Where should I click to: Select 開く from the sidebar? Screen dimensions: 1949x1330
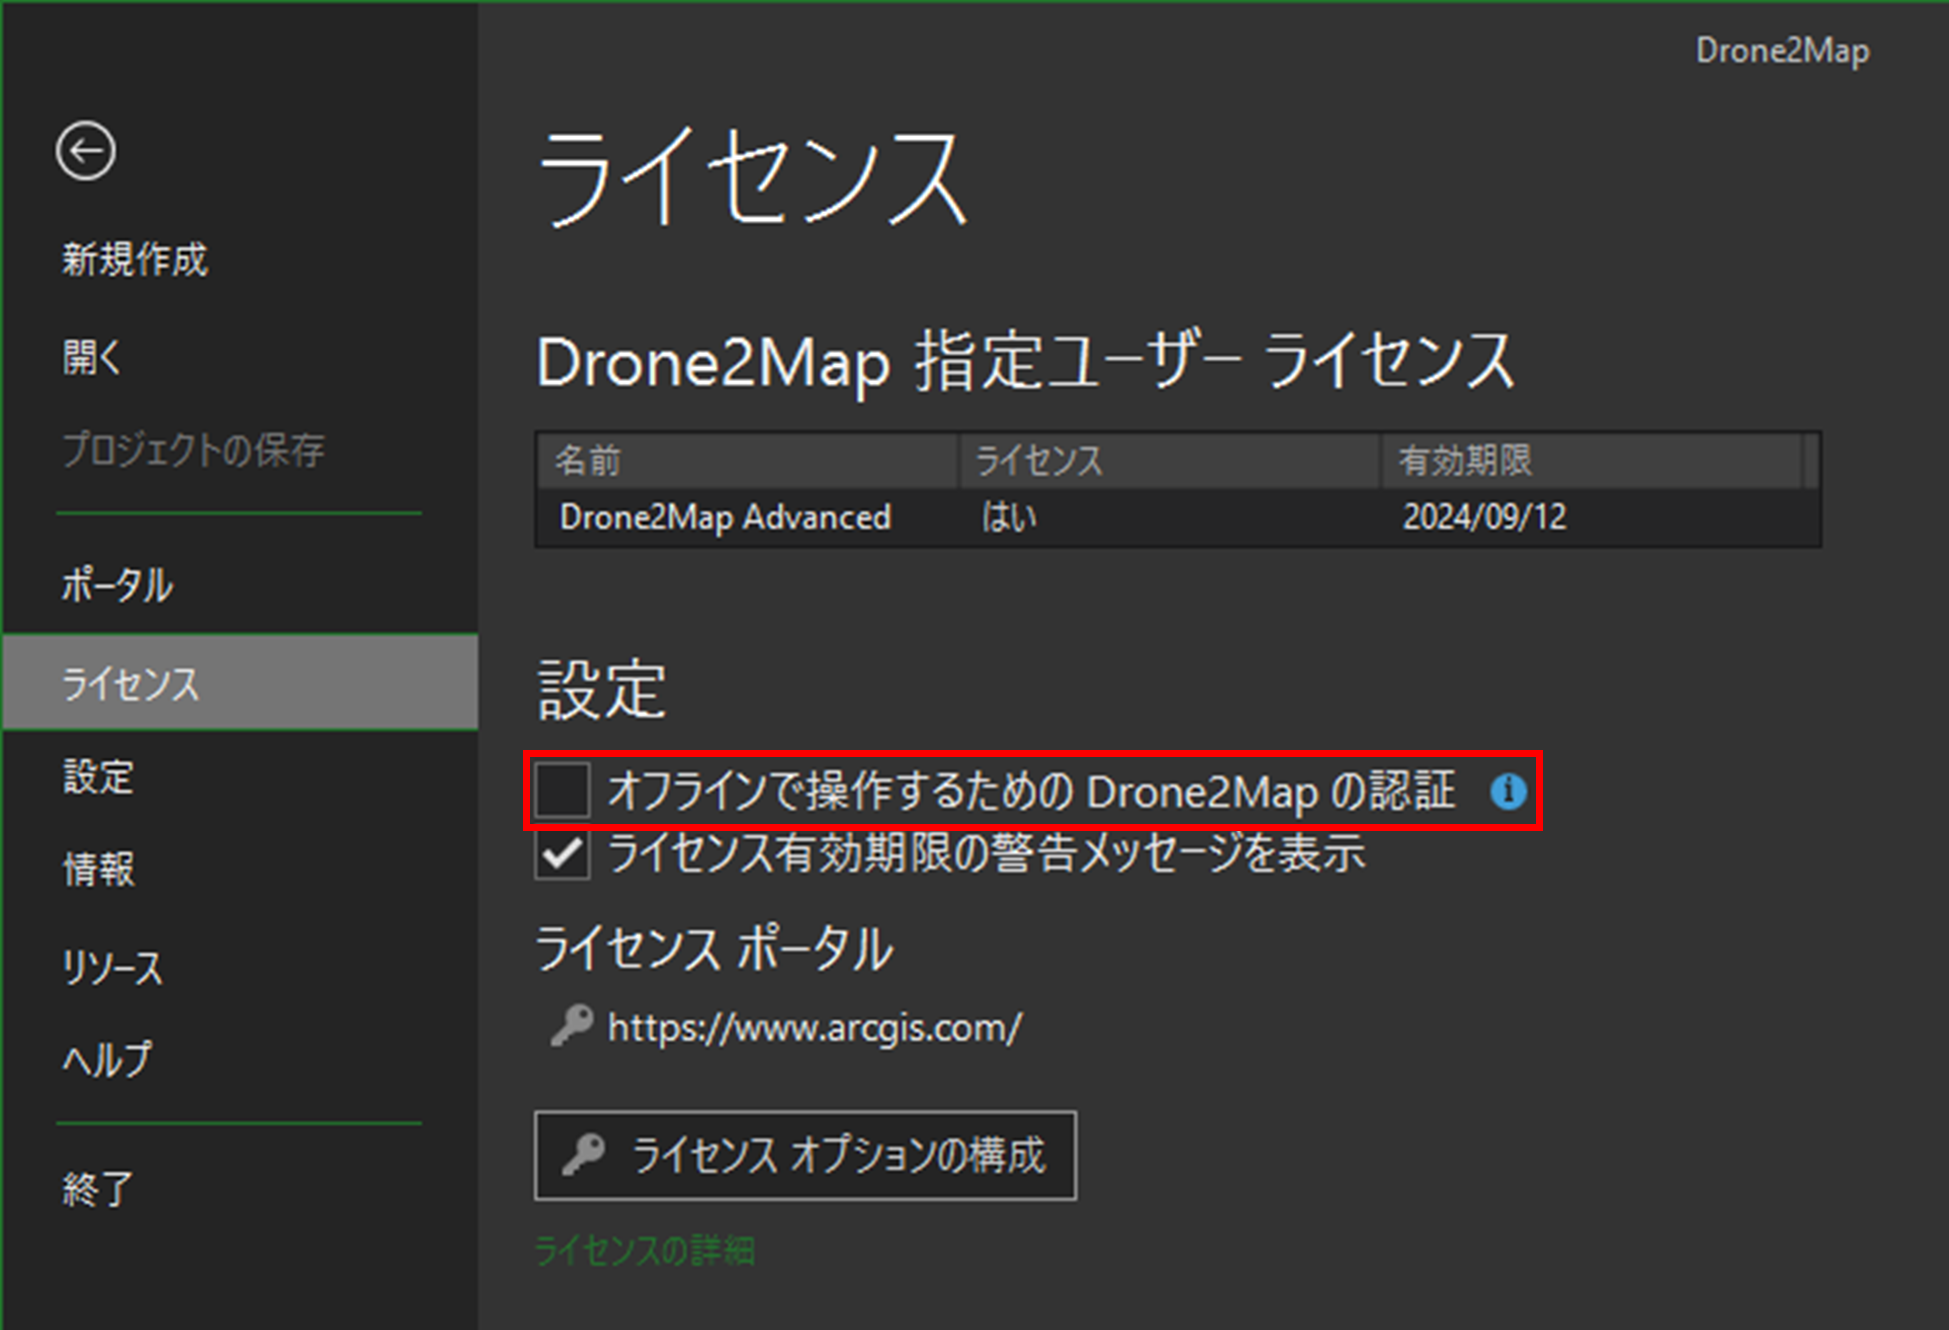91,356
